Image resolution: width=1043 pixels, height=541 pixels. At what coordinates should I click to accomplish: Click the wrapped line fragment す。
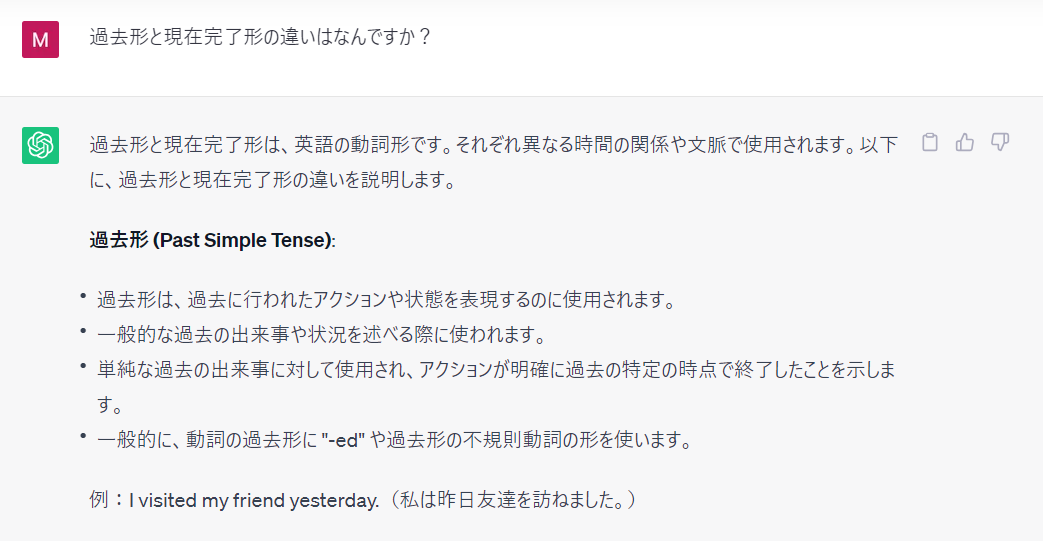(x=110, y=405)
